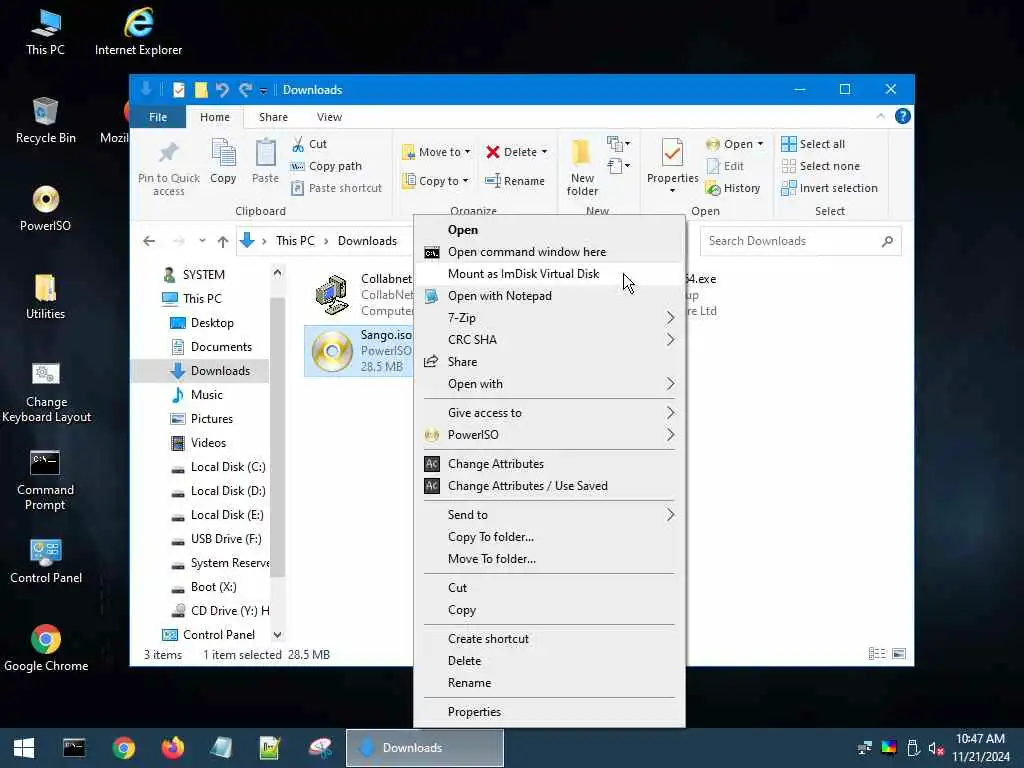Open Control Panel desktop shortcut
The height and width of the screenshot is (768, 1024).
click(46, 562)
